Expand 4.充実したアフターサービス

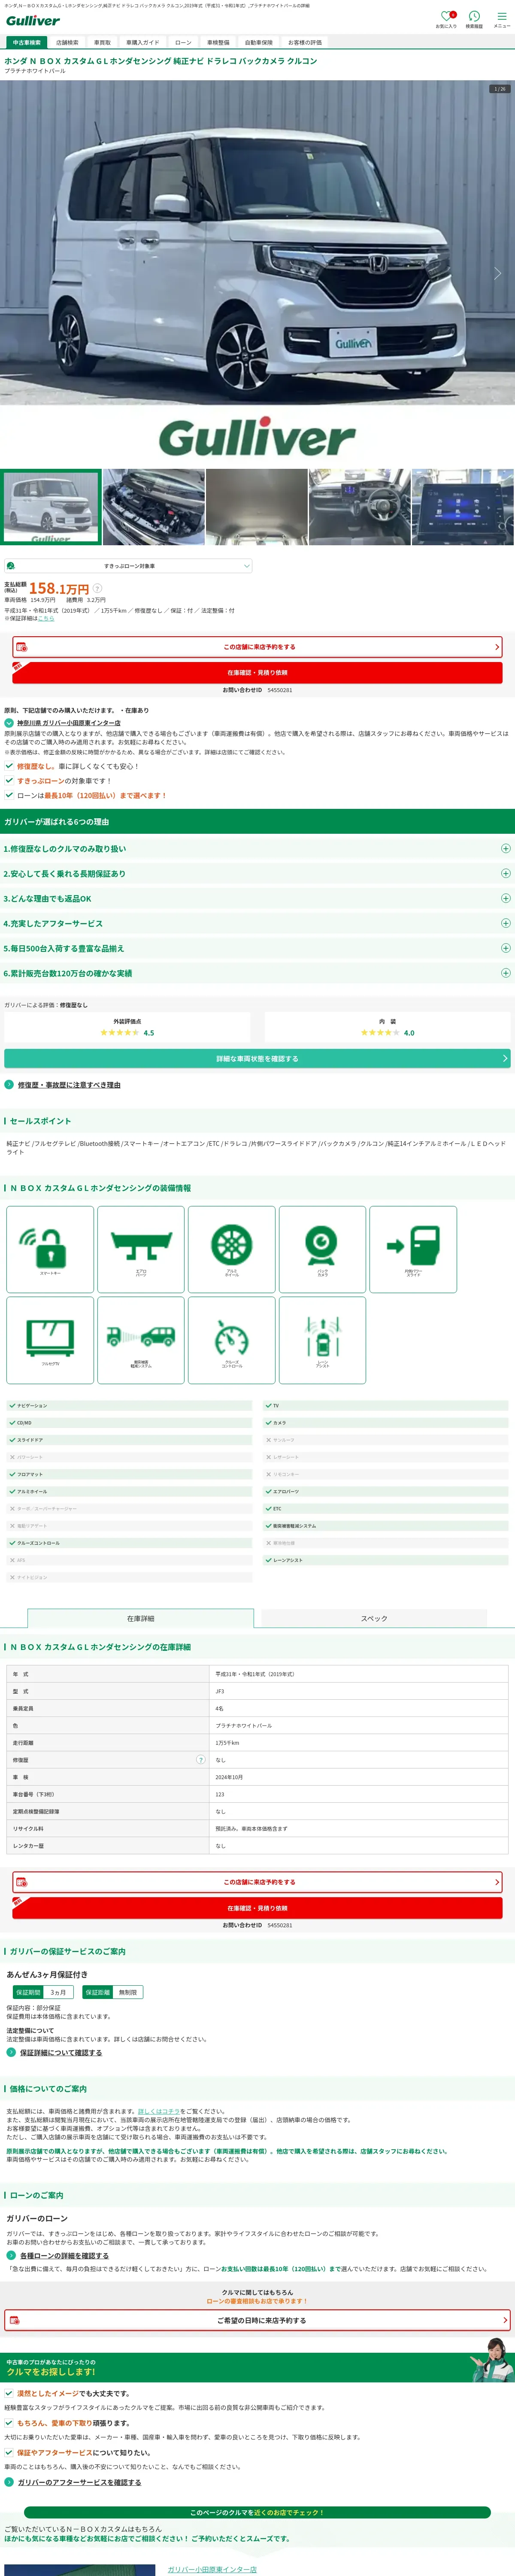(x=257, y=923)
